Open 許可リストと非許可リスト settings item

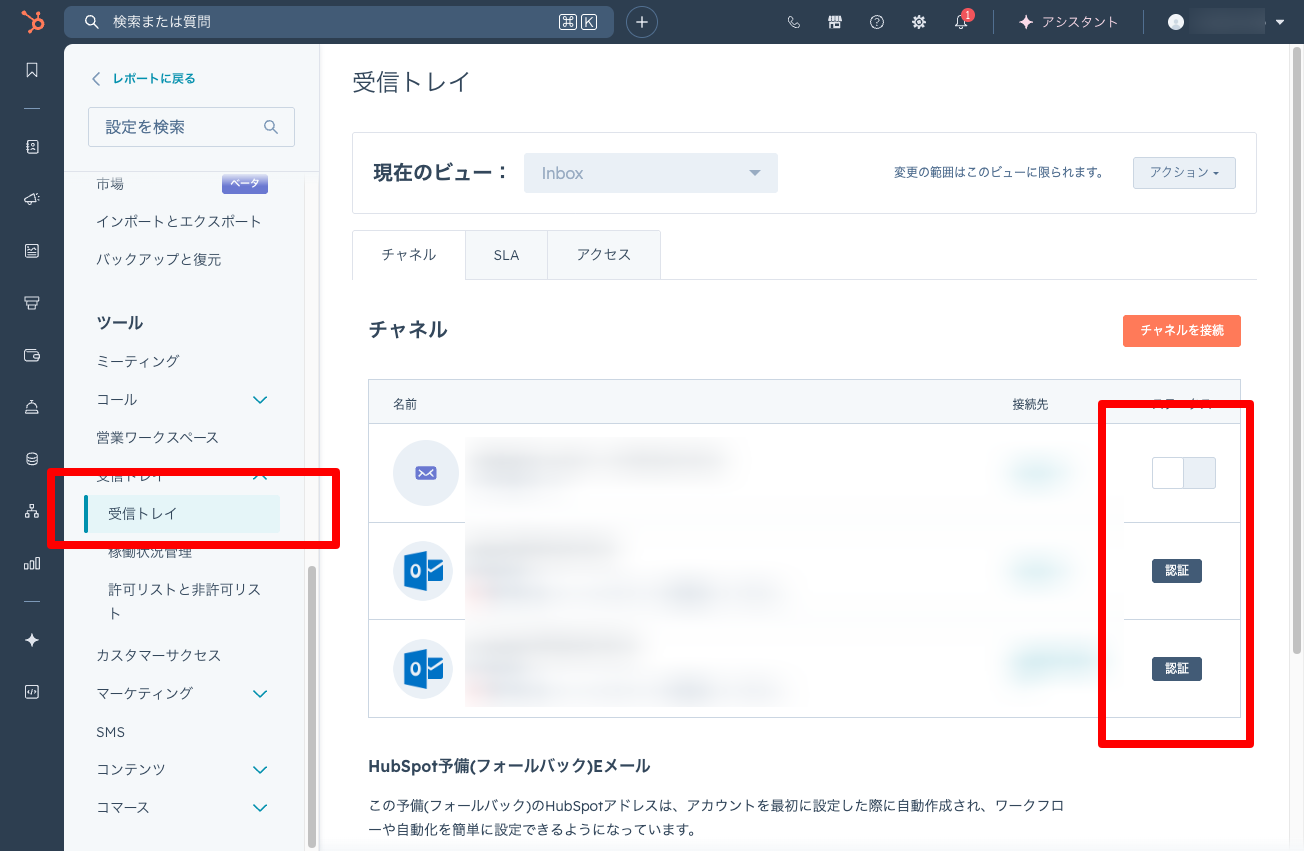[184, 601]
